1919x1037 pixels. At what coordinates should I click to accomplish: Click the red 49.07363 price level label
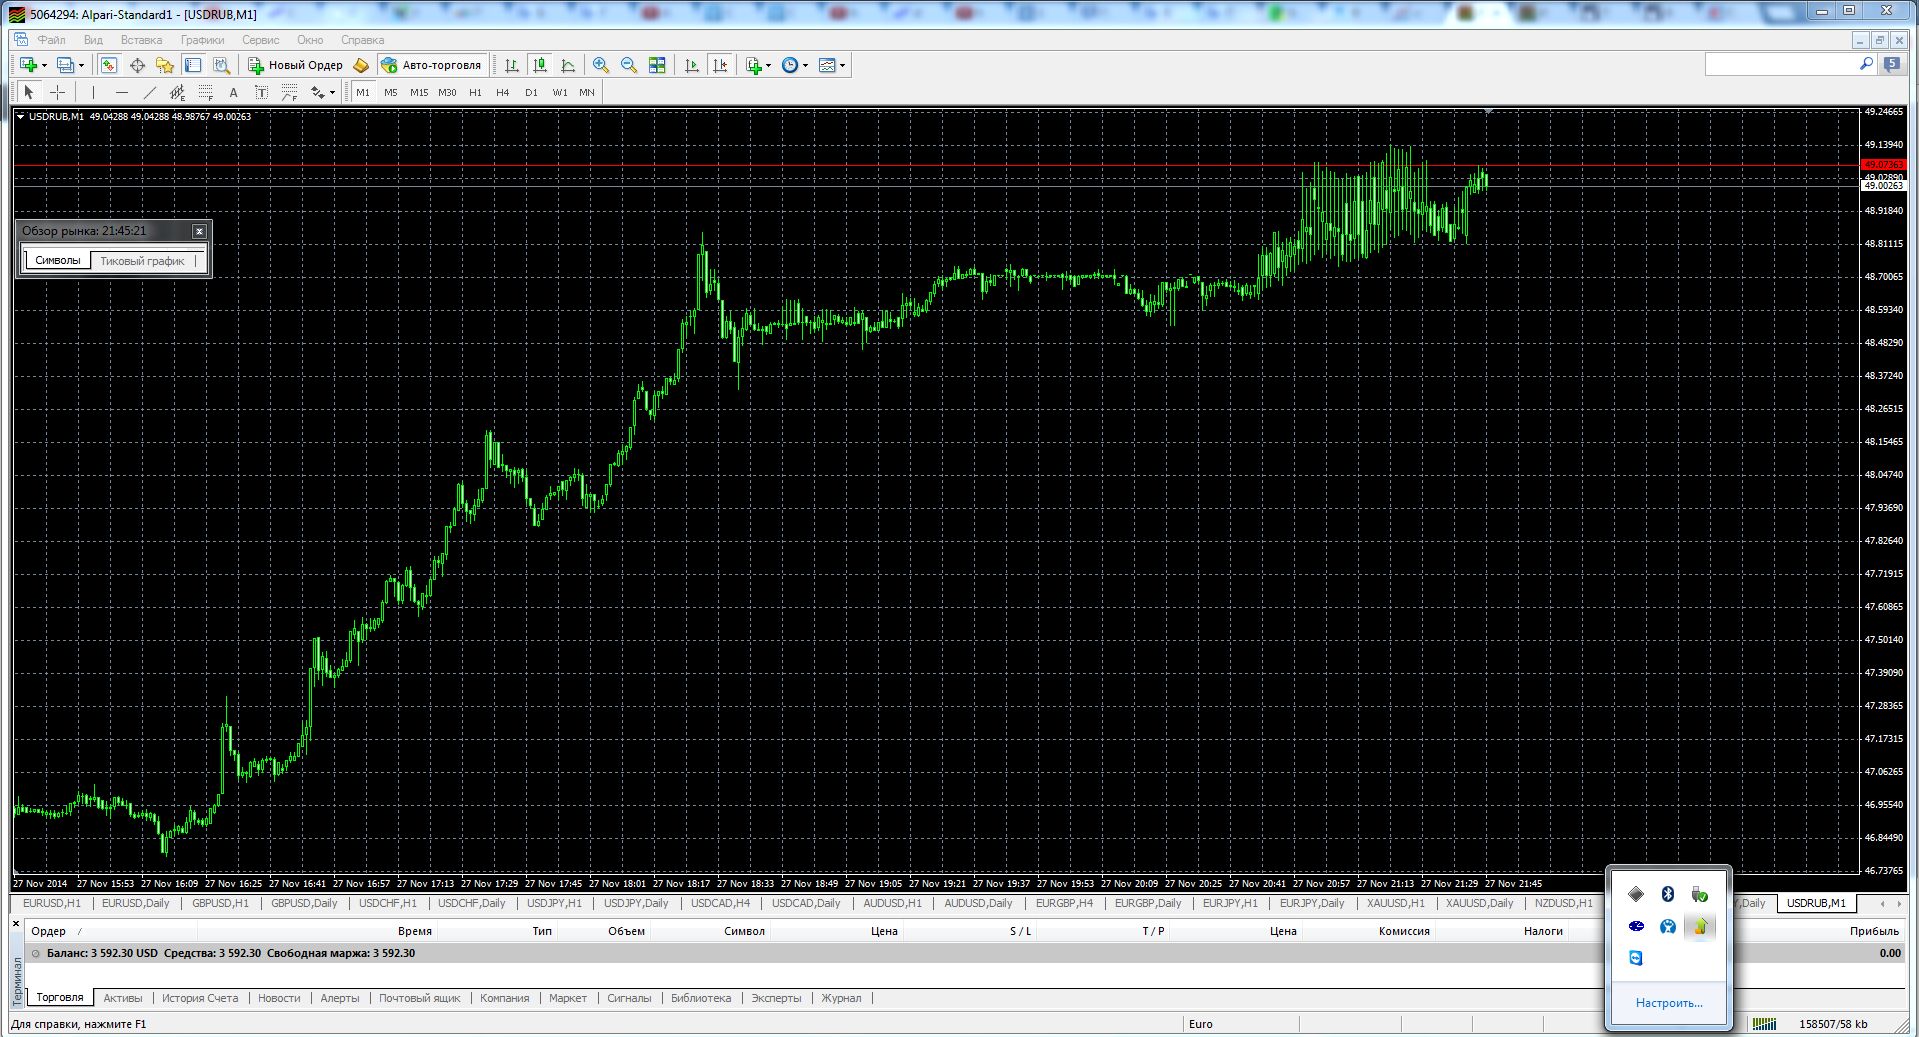click(x=1884, y=165)
